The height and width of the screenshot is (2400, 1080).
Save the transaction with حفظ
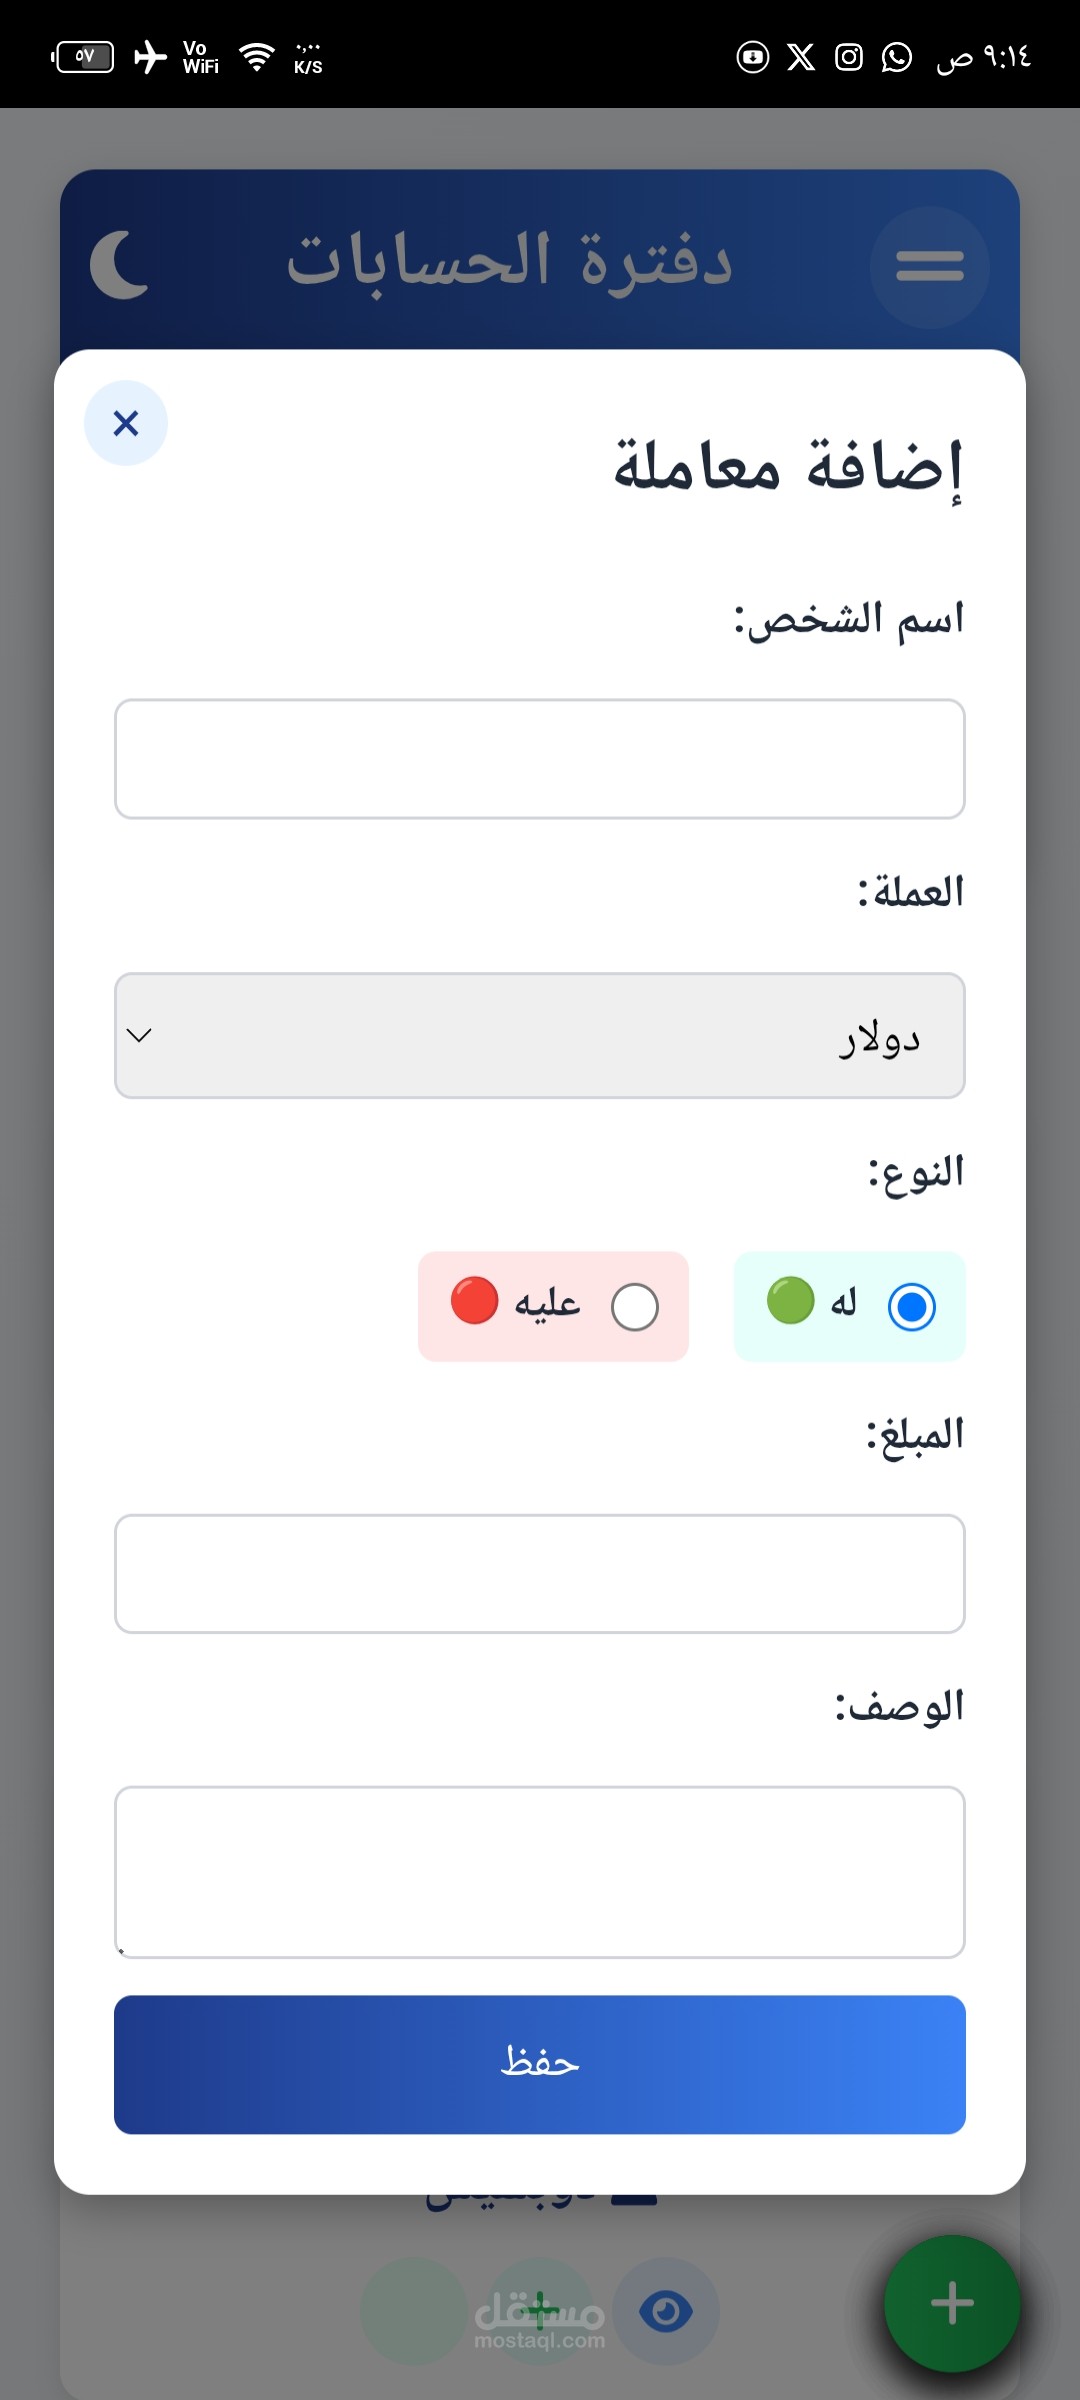click(x=540, y=2064)
